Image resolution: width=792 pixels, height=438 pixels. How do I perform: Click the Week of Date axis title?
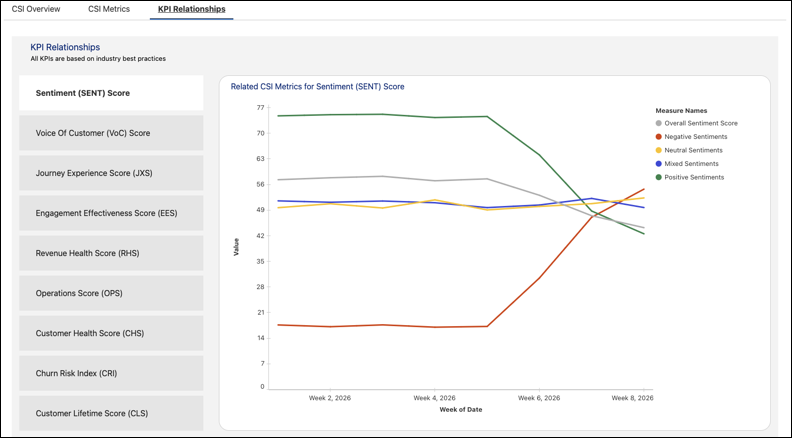coord(461,410)
